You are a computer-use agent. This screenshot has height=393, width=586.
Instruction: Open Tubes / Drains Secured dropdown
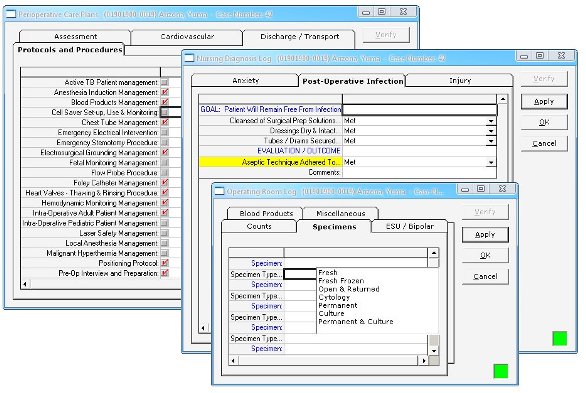click(x=491, y=141)
